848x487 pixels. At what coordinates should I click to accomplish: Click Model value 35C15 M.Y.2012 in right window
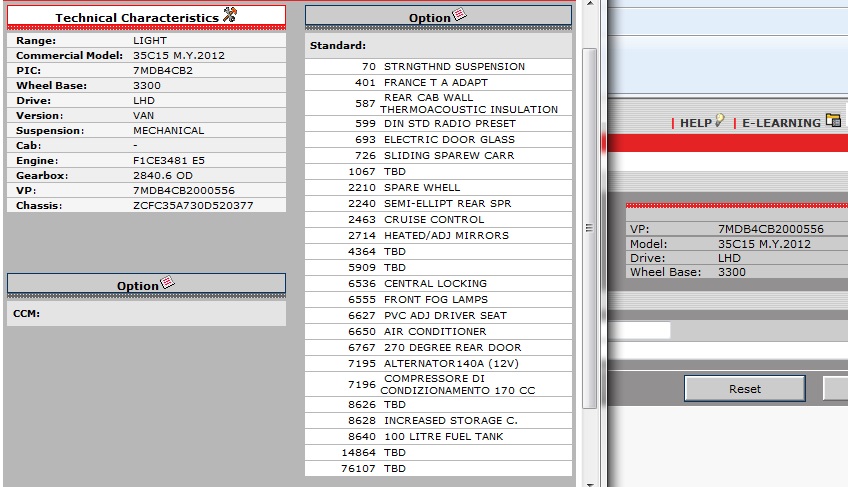pos(764,244)
